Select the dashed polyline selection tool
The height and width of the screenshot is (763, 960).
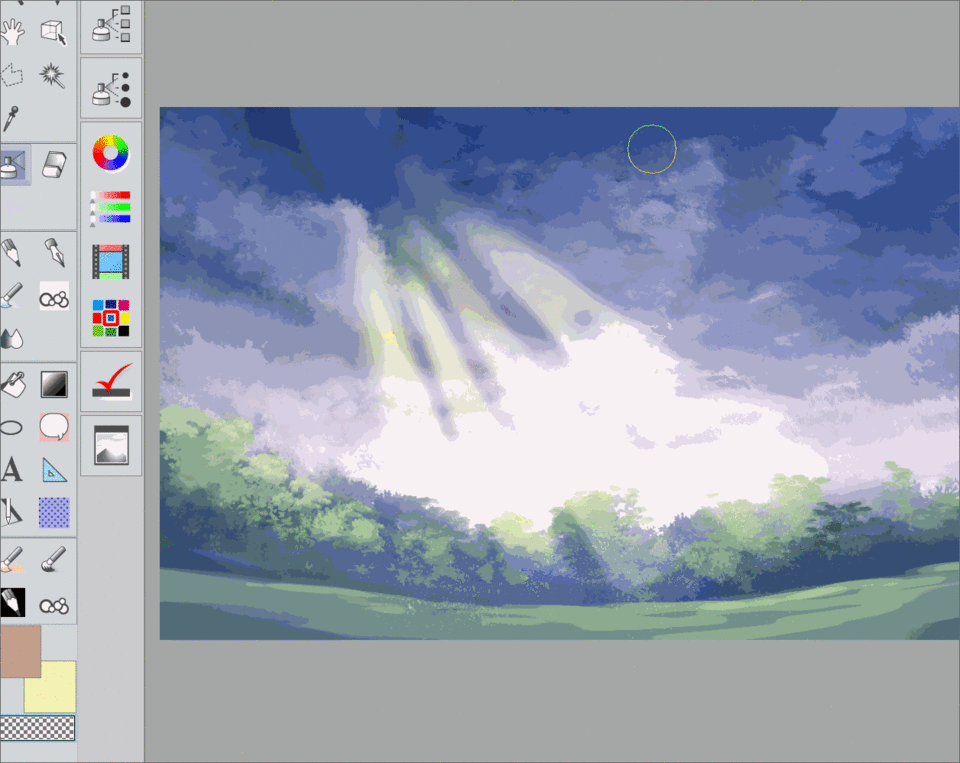coord(12,75)
